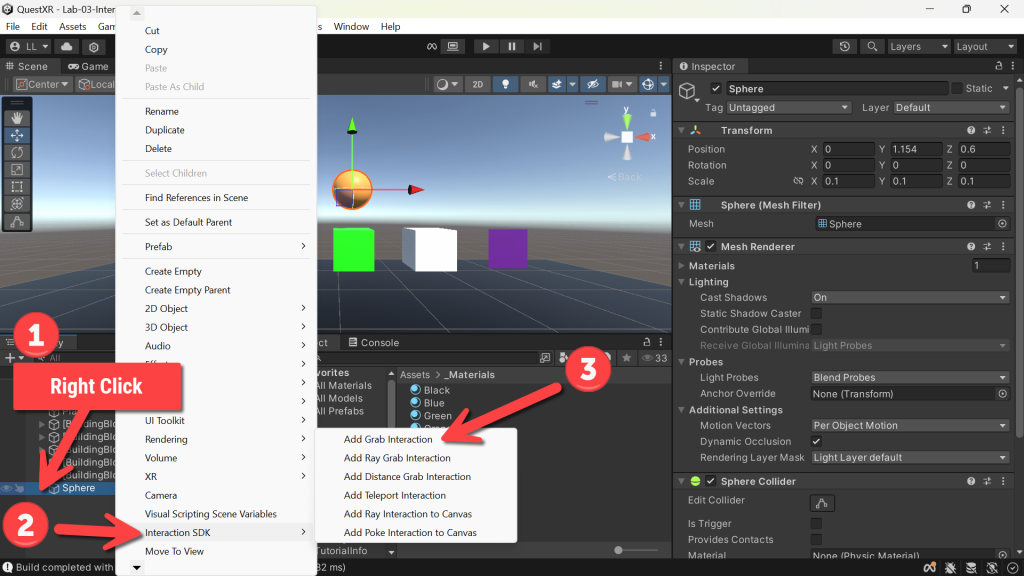Toggle scene lighting bulb icon

505,84
